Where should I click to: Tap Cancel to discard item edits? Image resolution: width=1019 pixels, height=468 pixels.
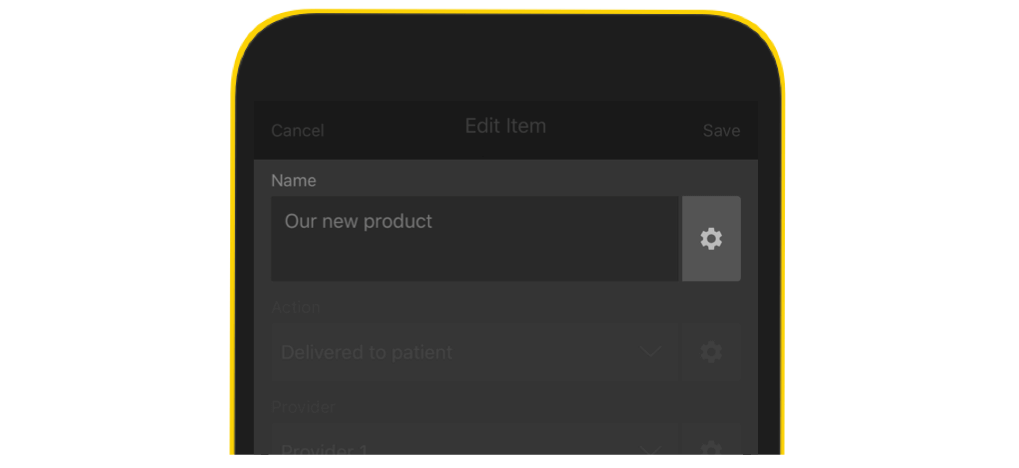point(297,131)
